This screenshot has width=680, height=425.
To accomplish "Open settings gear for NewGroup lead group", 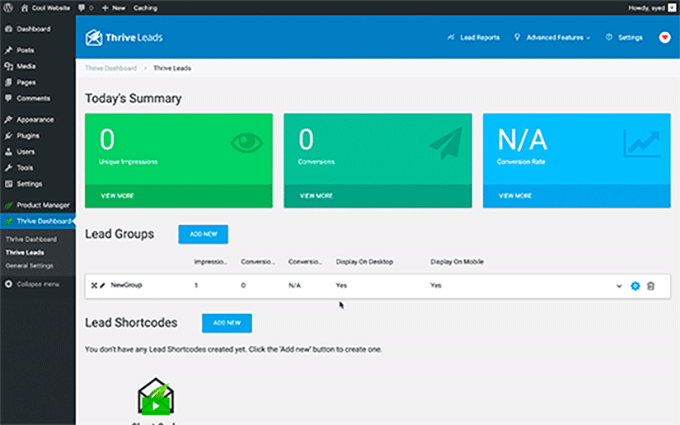I will point(634,286).
